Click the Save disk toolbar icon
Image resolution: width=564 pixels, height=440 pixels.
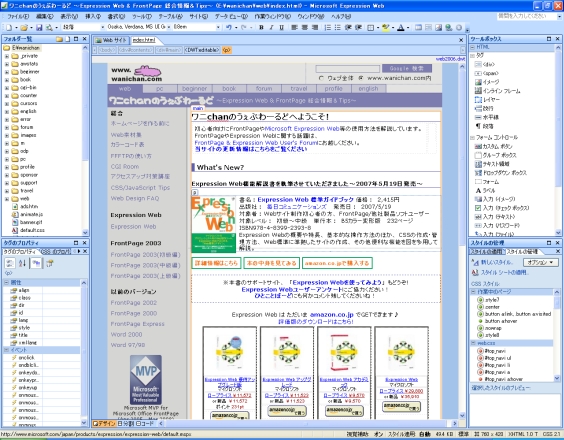point(39,27)
